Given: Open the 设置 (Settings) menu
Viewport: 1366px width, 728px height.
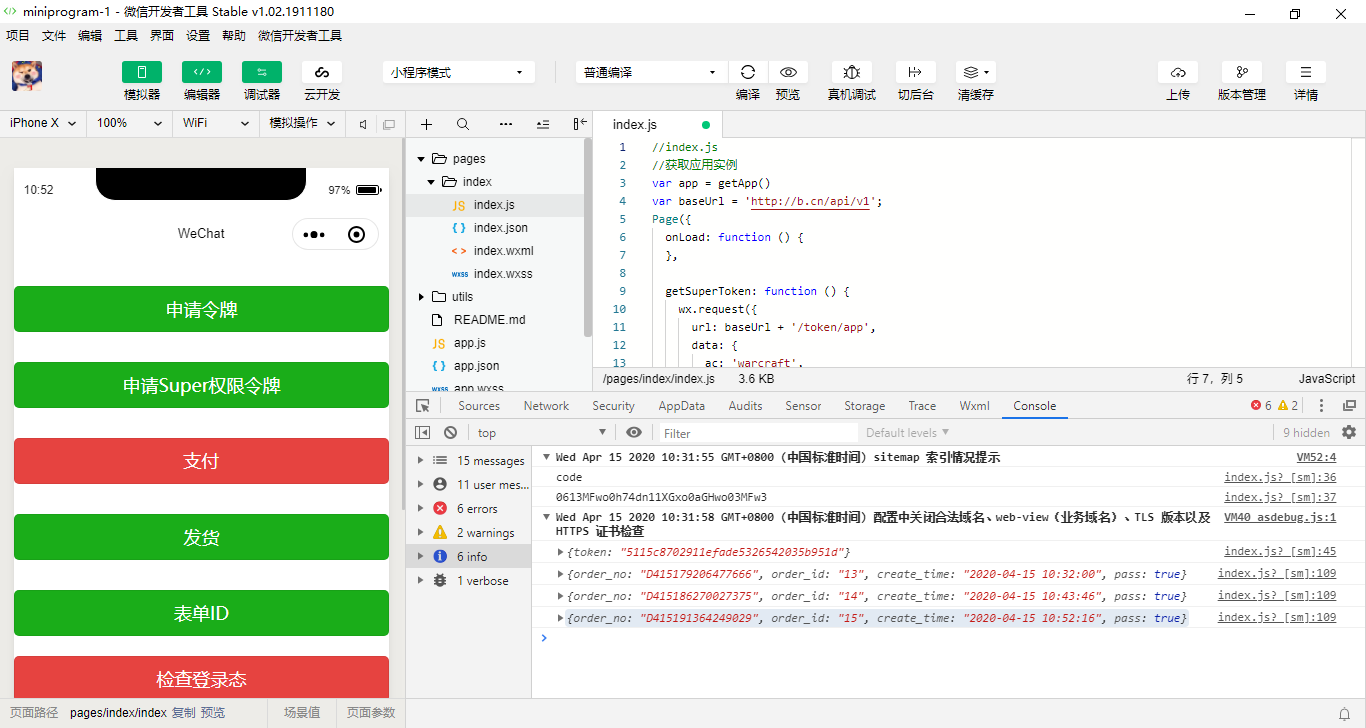Looking at the screenshot, I should [x=198, y=35].
